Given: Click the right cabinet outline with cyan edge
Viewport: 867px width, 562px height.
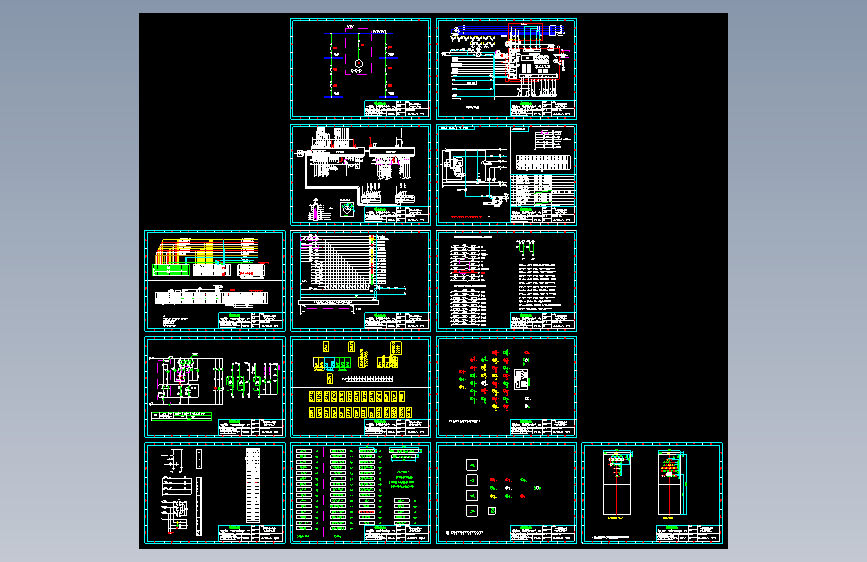Looking at the screenshot, I should click(672, 483).
